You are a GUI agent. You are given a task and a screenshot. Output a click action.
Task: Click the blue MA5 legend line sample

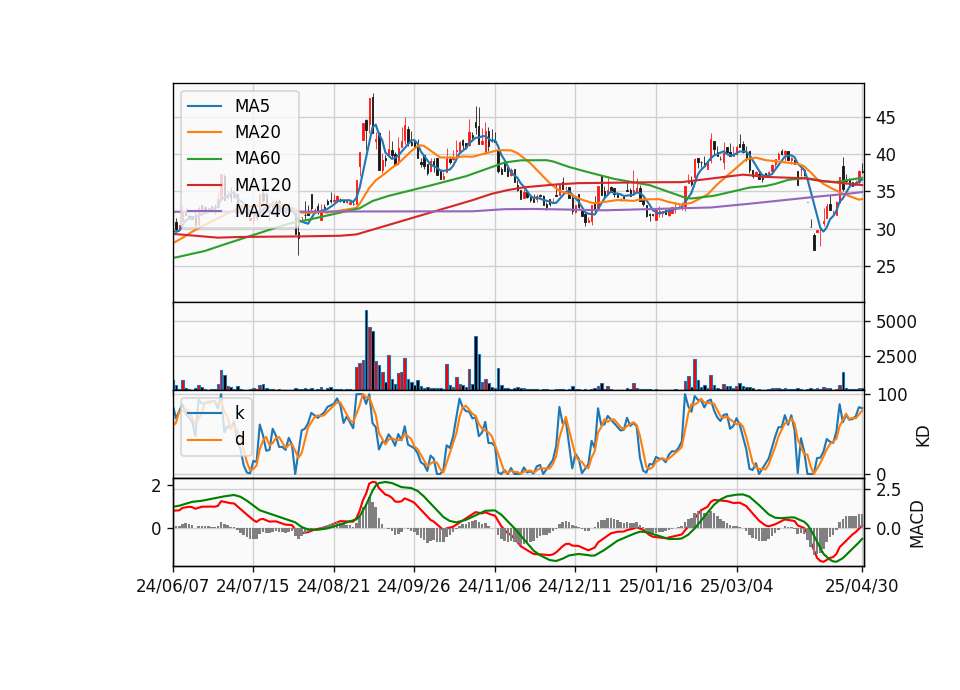point(204,106)
